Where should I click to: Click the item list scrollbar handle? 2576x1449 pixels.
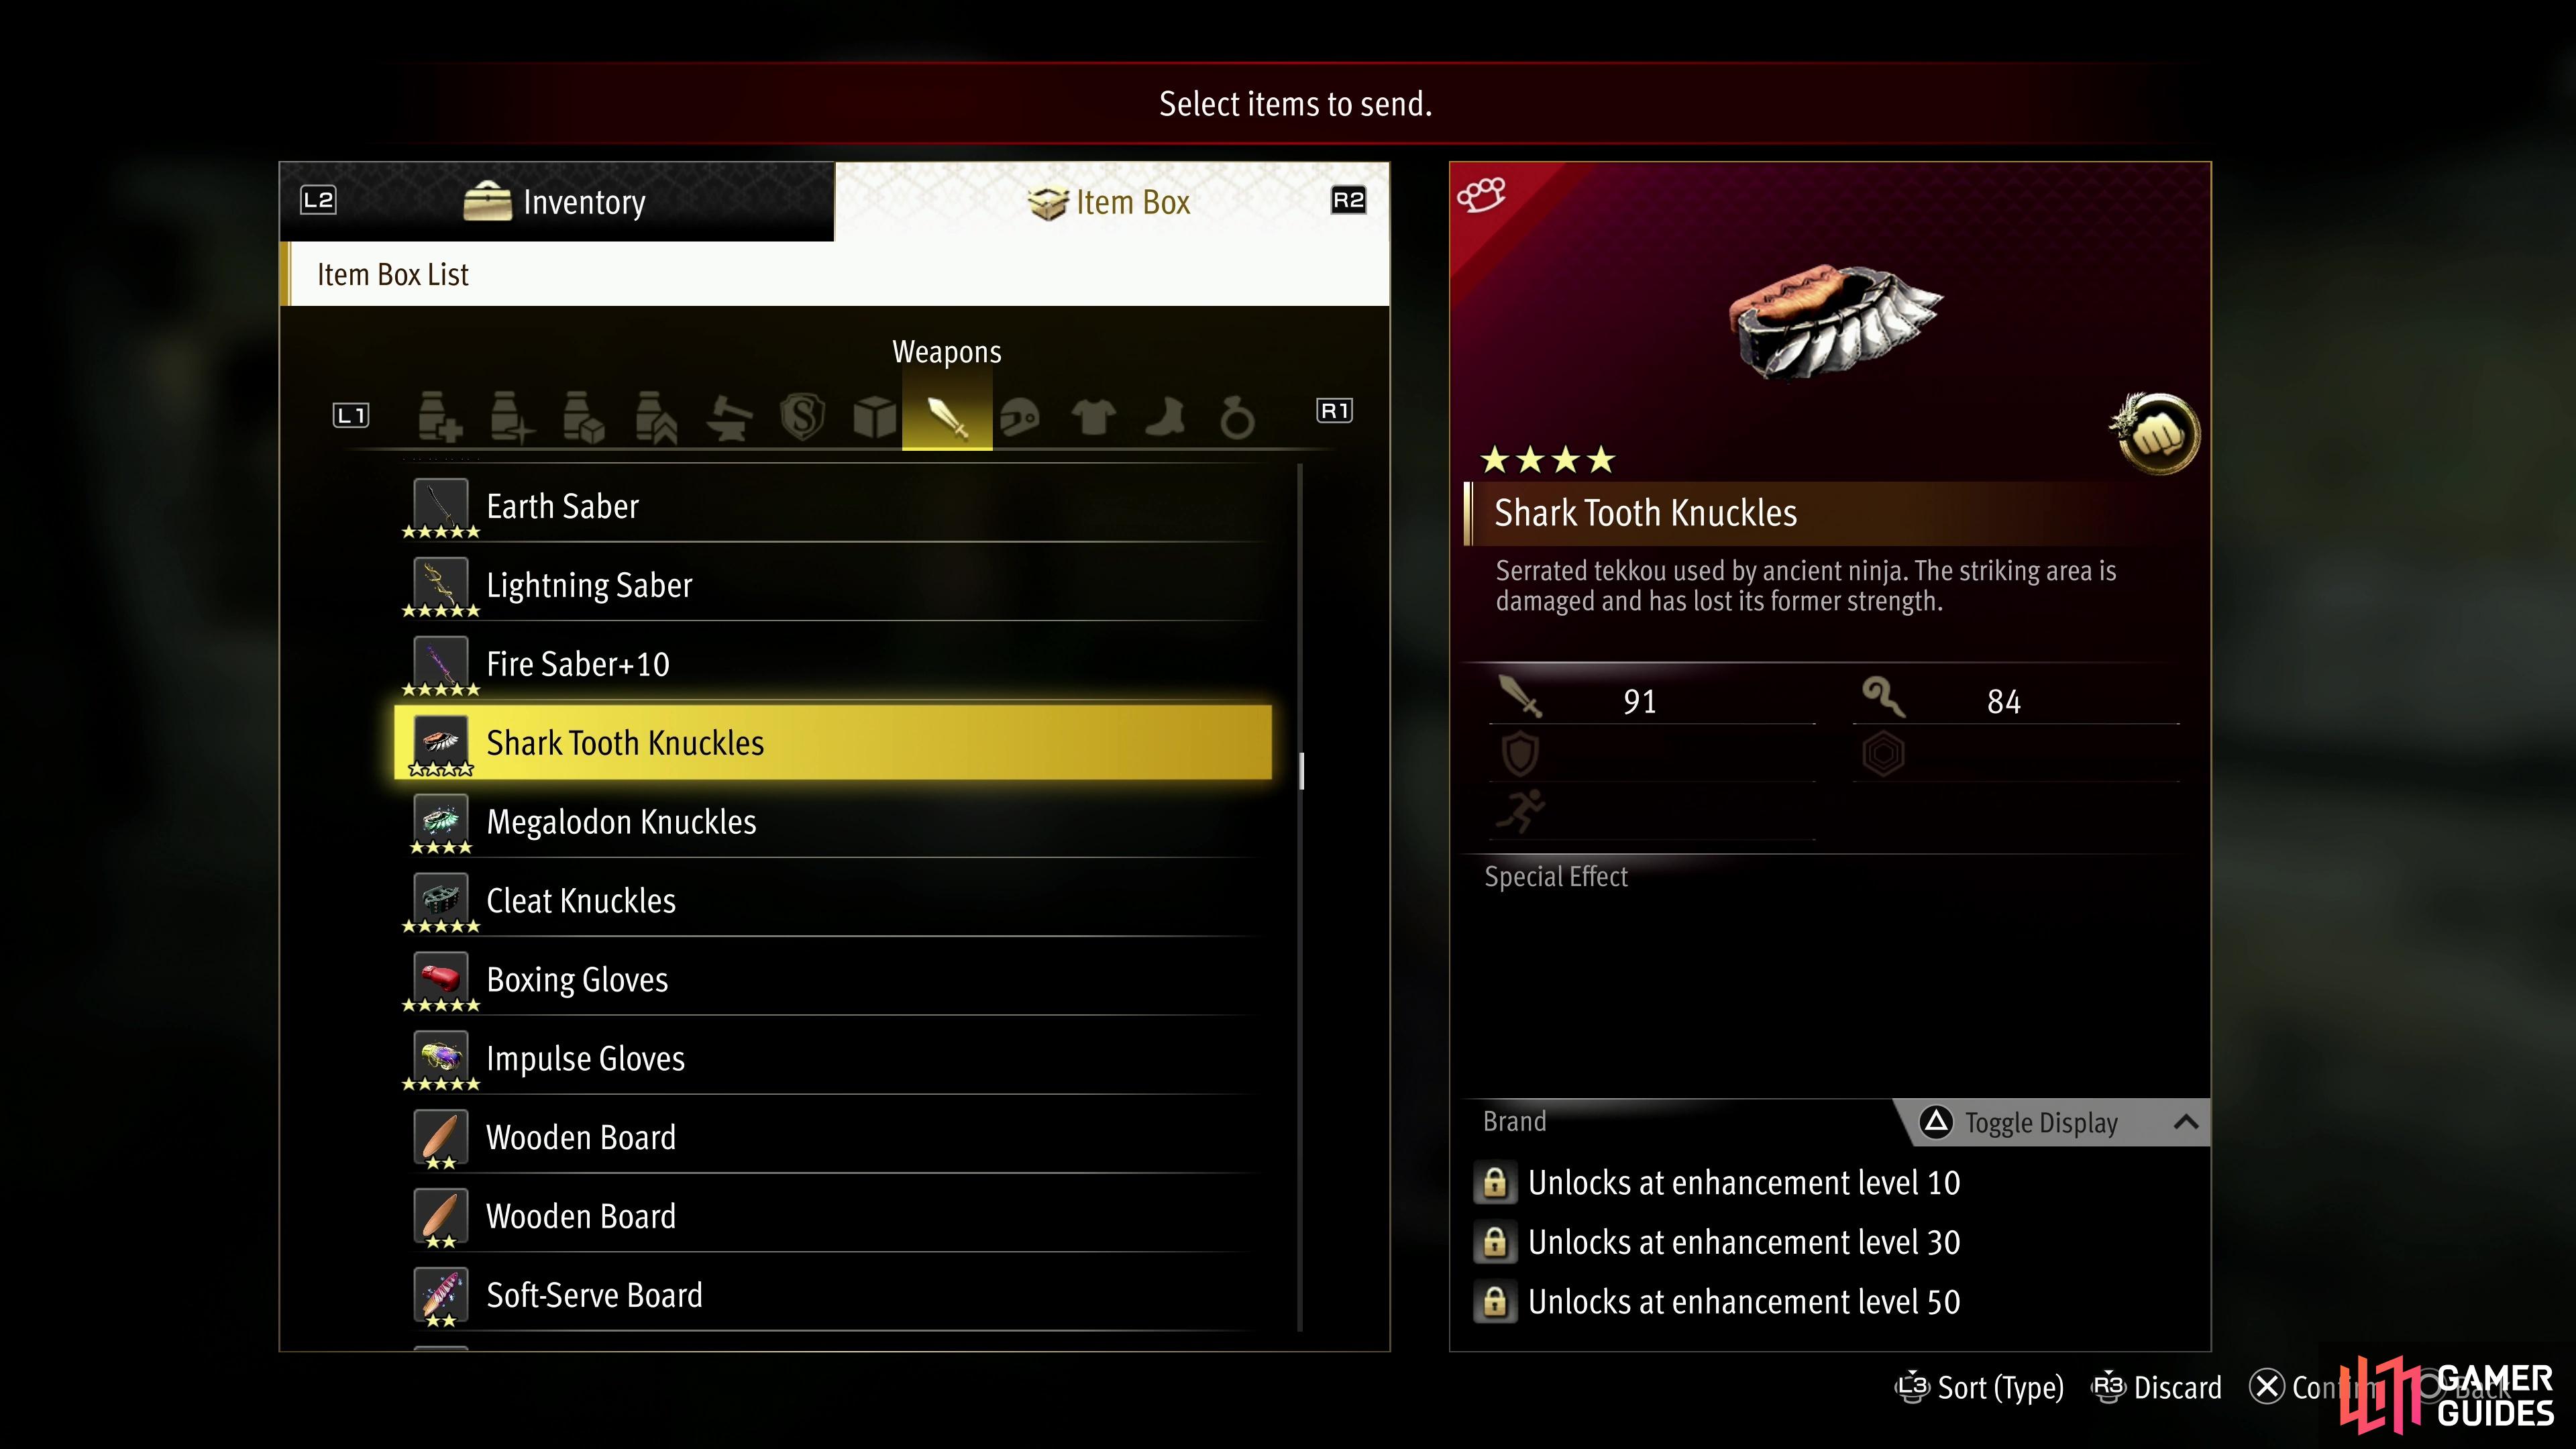click(x=1301, y=771)
